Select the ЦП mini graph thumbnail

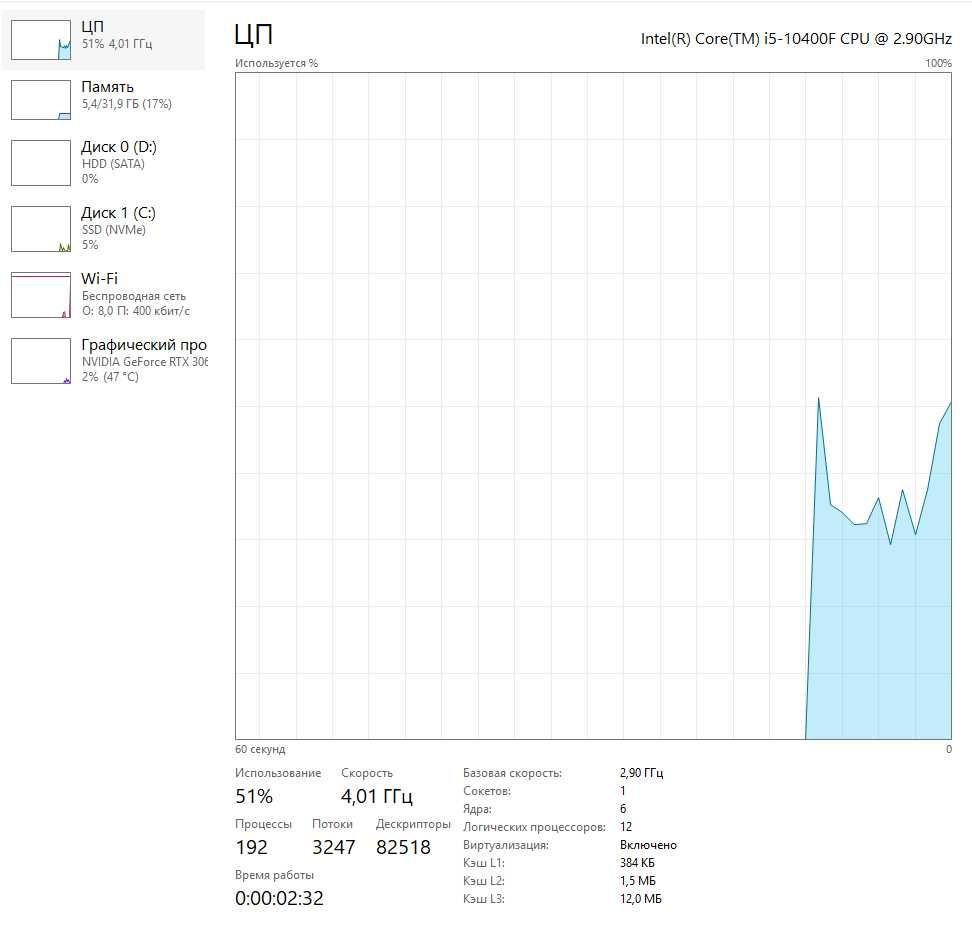point(41,40)
